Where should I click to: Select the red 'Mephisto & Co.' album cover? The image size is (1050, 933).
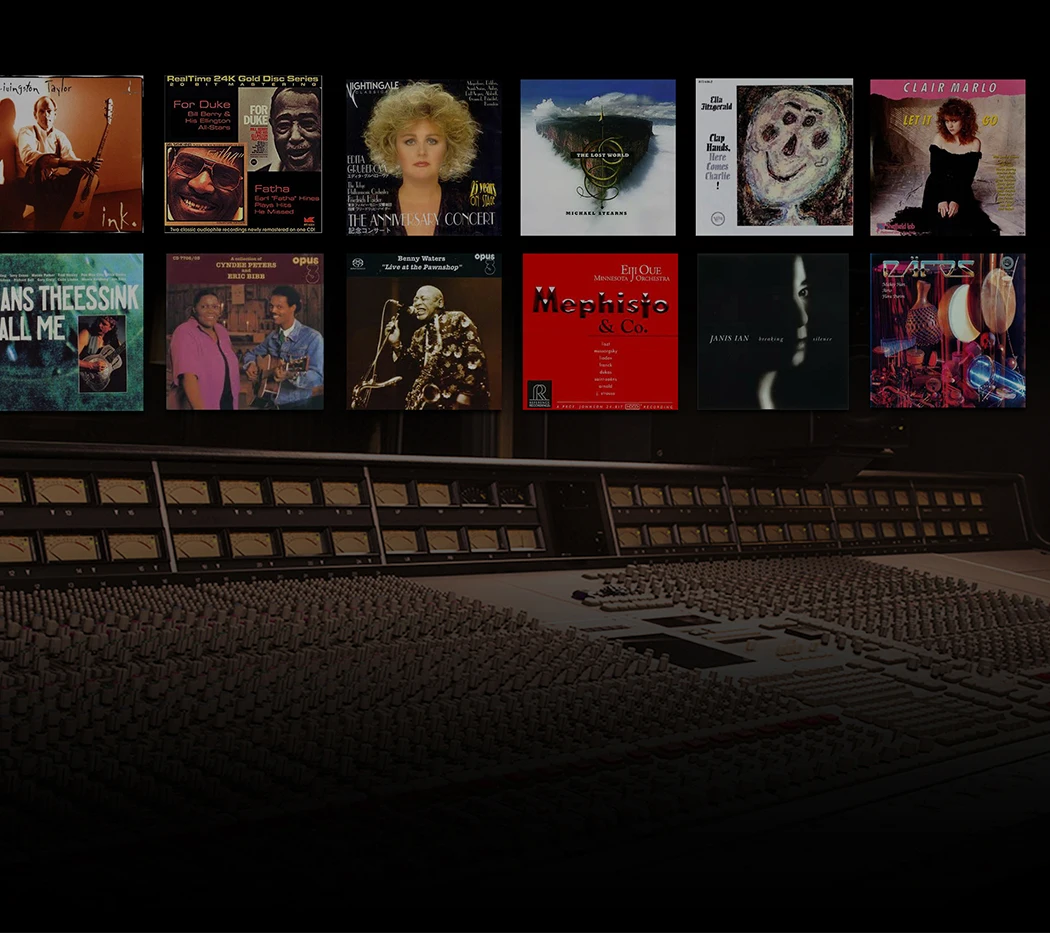pyautogui.click(x=600, y=332)
